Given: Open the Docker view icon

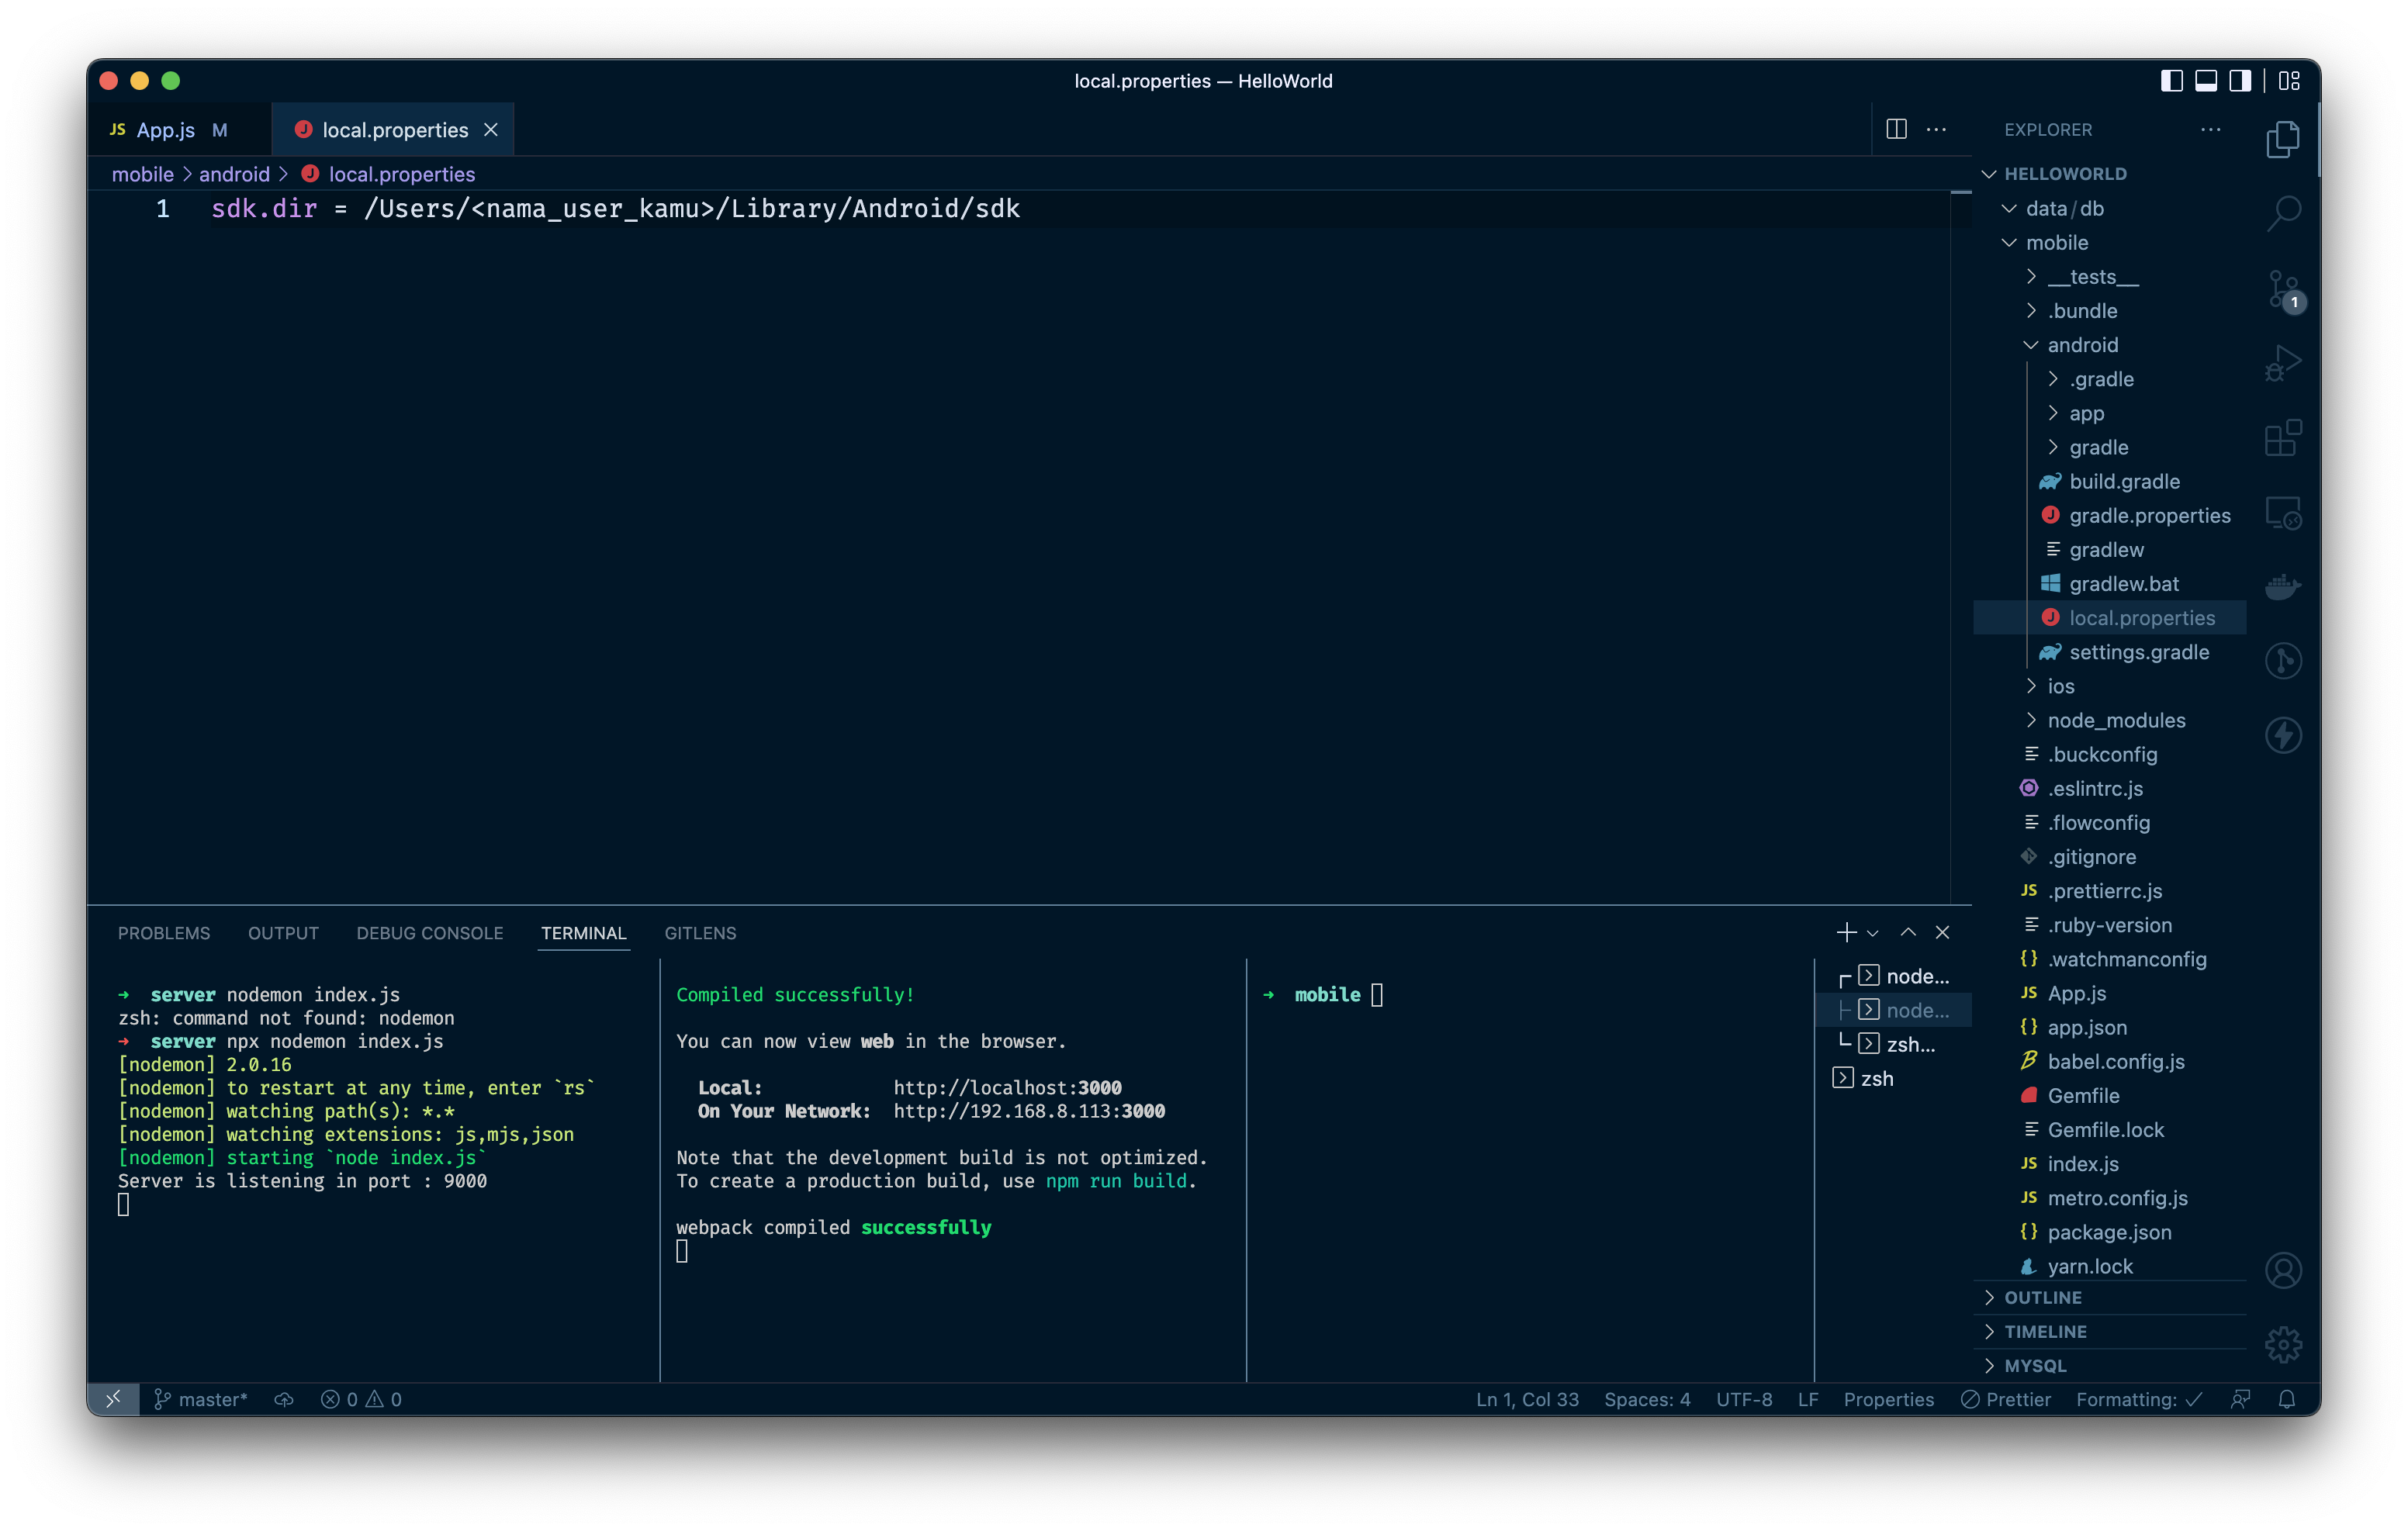Looking at the screenshot, I should (2283, 586).
